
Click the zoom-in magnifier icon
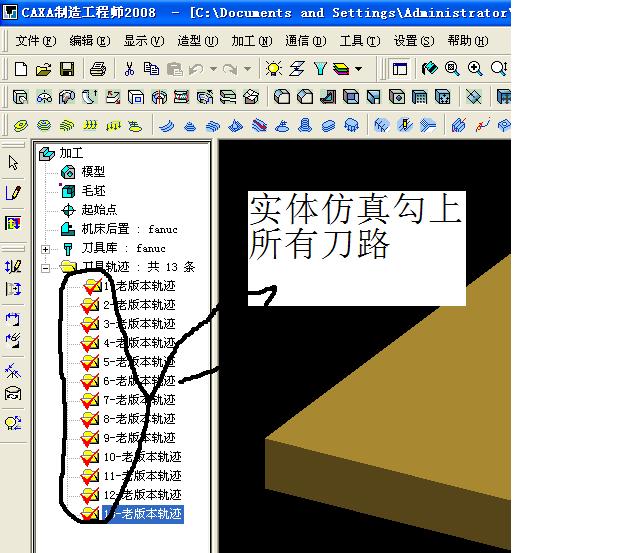tap(476, 69)
